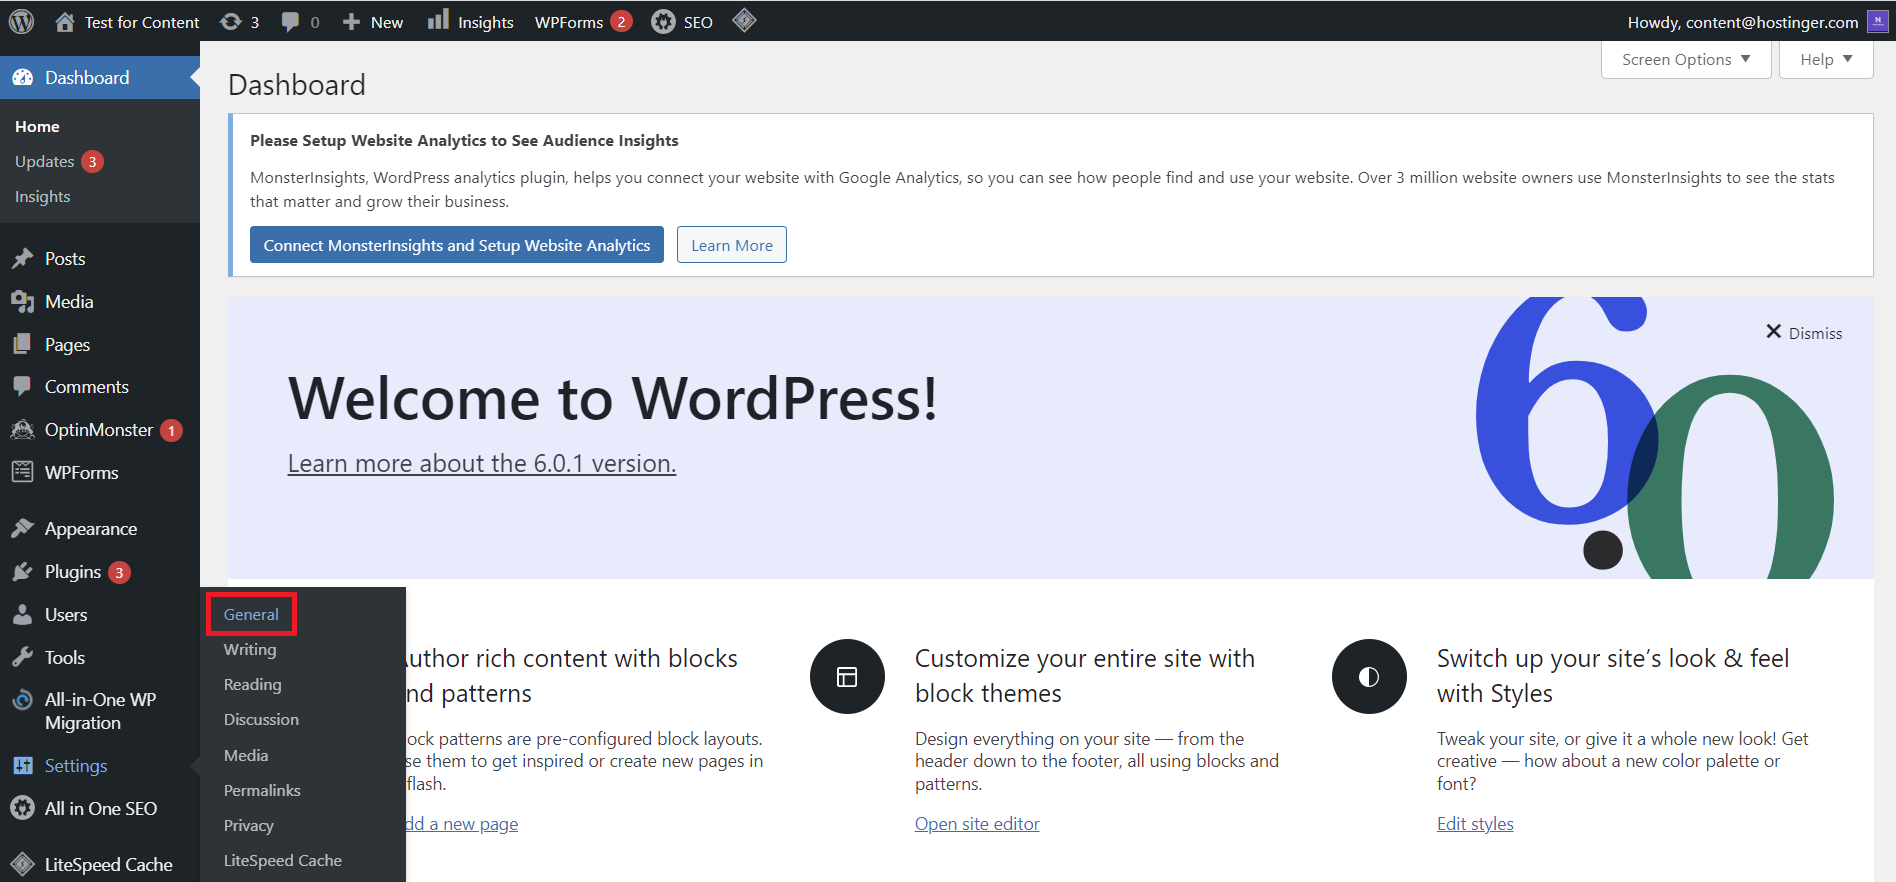Dismiss the Welcome to WordPress panel

coord(1803,332)
